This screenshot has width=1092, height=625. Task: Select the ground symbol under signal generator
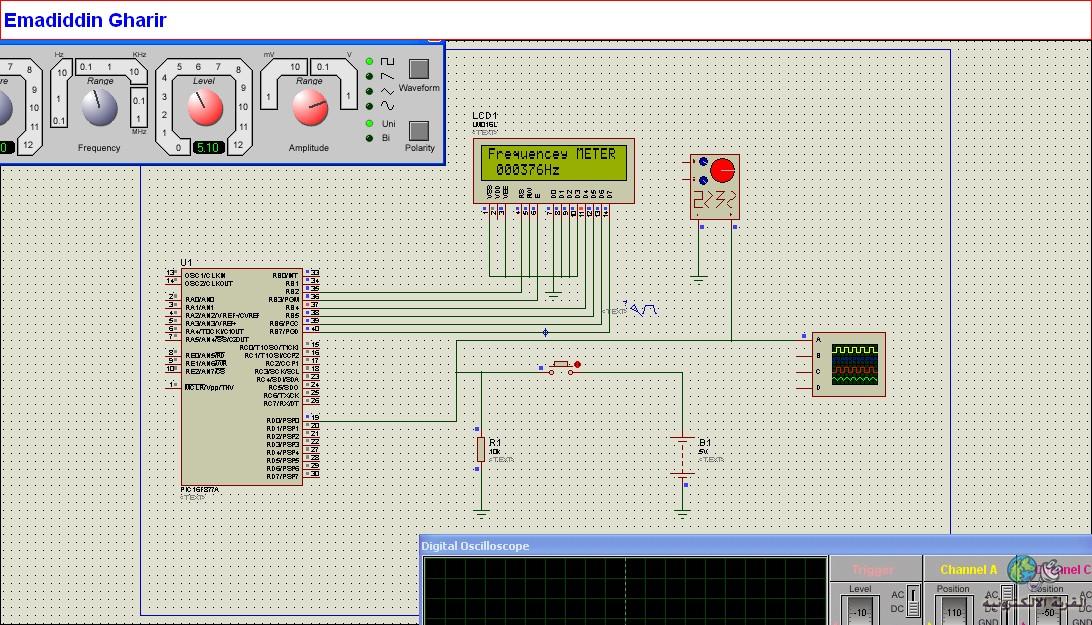699,279
